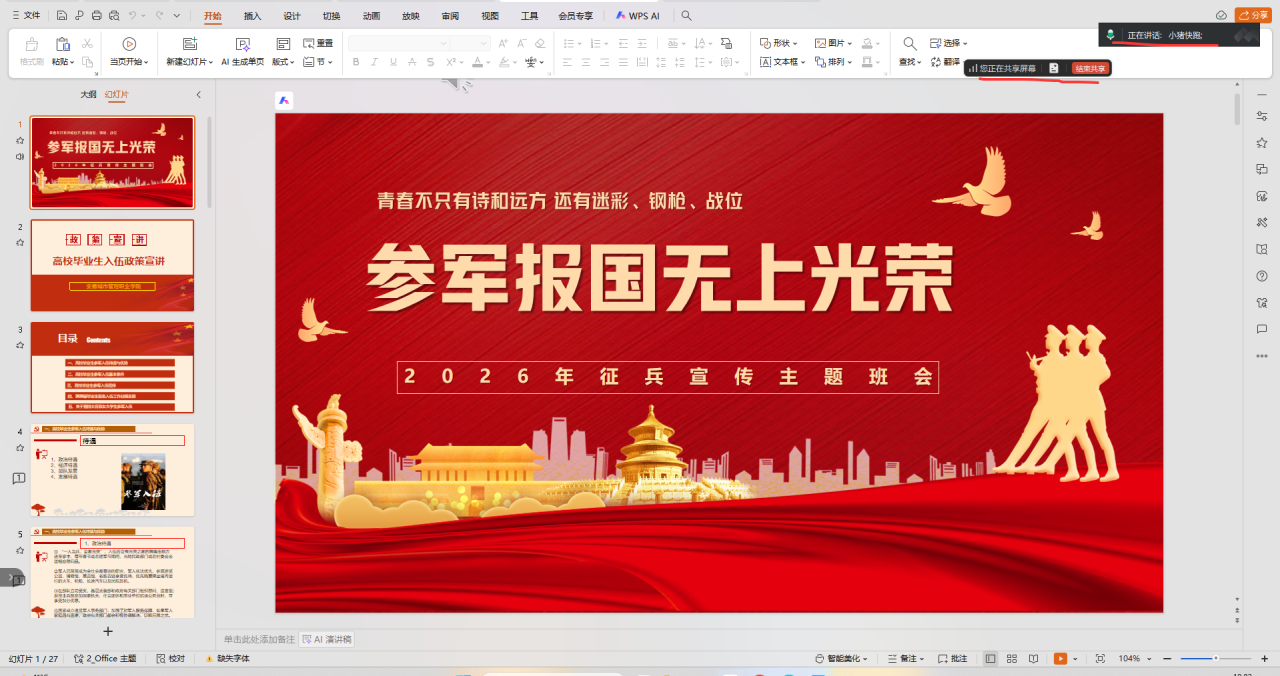Start slideshow with orange play button in status bar
1280x676 pixels.
[1060, 659]
